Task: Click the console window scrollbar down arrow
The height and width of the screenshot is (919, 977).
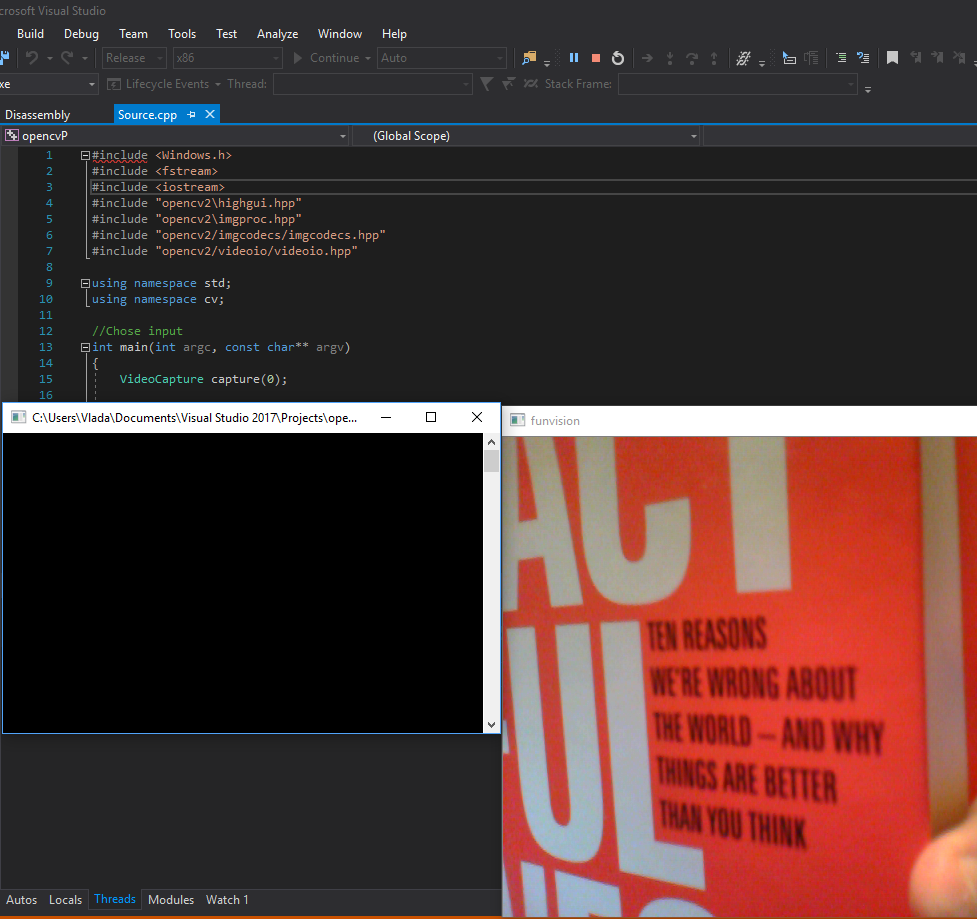Action: 490,723
